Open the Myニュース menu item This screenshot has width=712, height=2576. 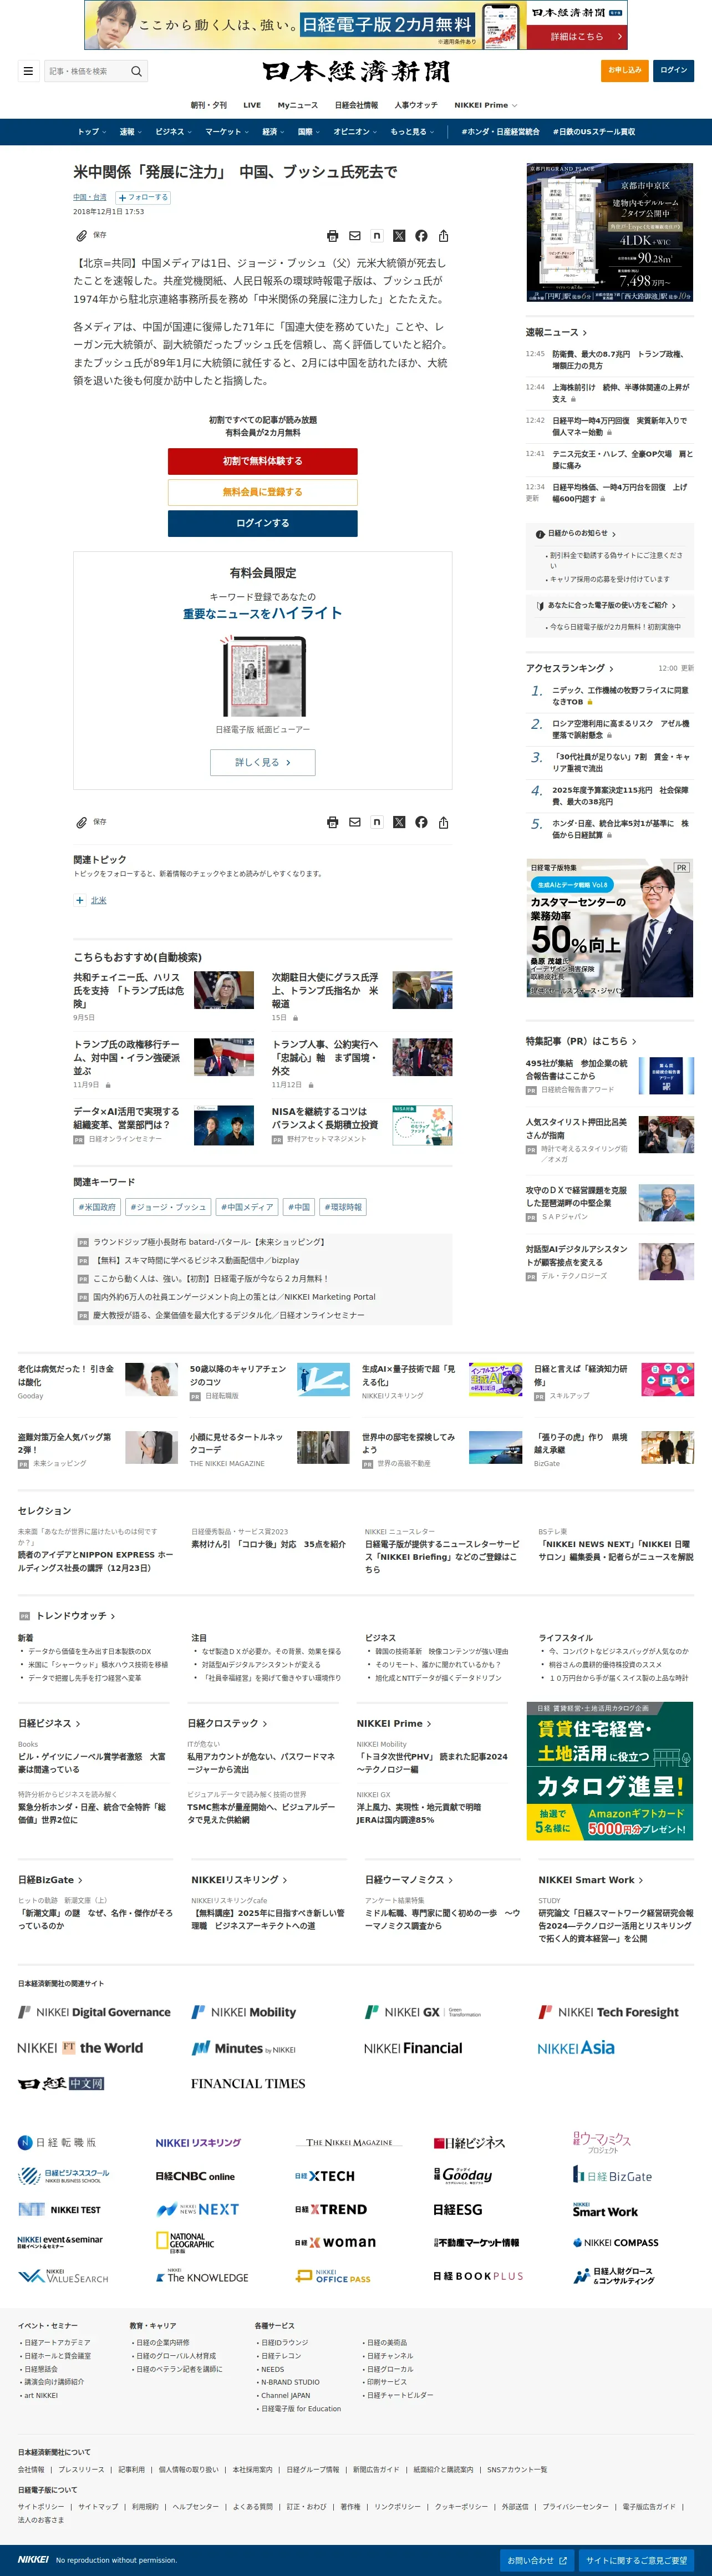pos(298,105)
